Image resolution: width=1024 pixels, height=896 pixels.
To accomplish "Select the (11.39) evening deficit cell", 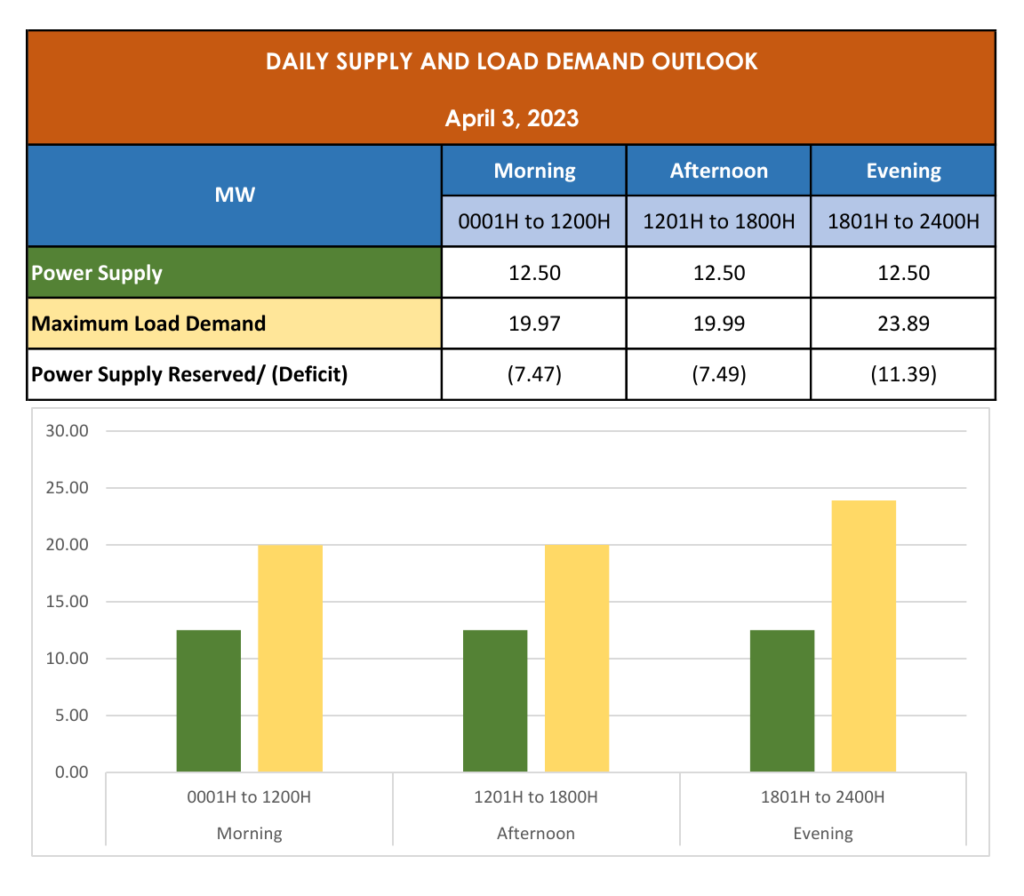I will point(903,375).
